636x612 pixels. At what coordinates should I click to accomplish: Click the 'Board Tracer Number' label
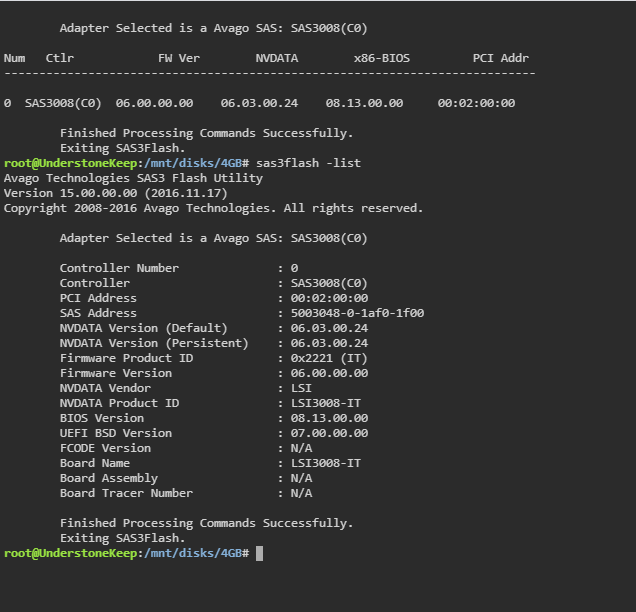tap(127, 493)
